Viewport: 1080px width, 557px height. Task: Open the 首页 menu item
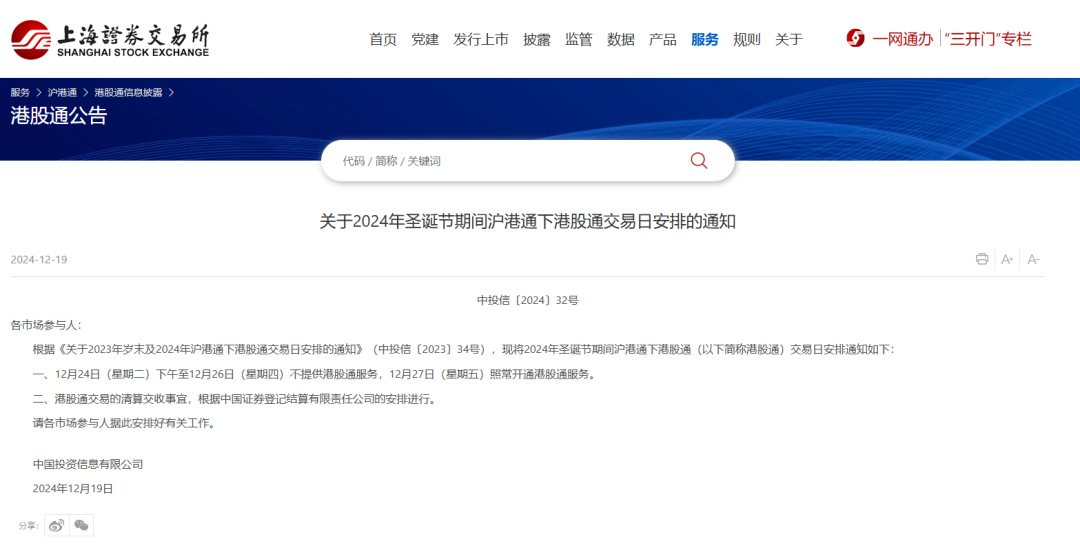383,39
